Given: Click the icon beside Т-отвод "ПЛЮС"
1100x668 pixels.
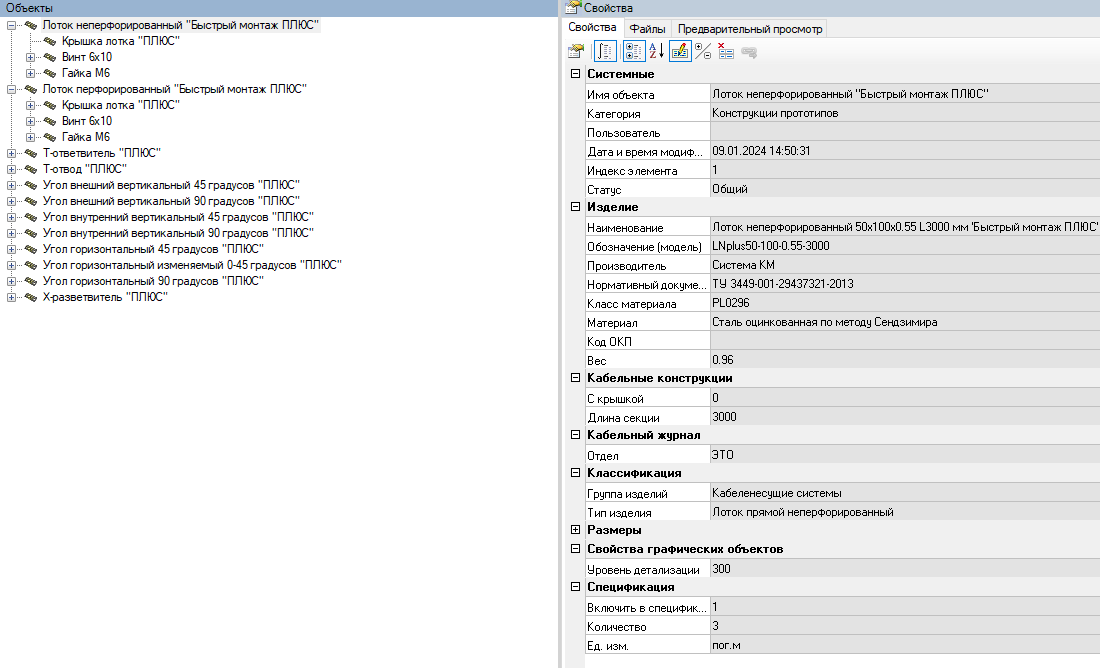Looking at the screenshot, I should (31, 168).
